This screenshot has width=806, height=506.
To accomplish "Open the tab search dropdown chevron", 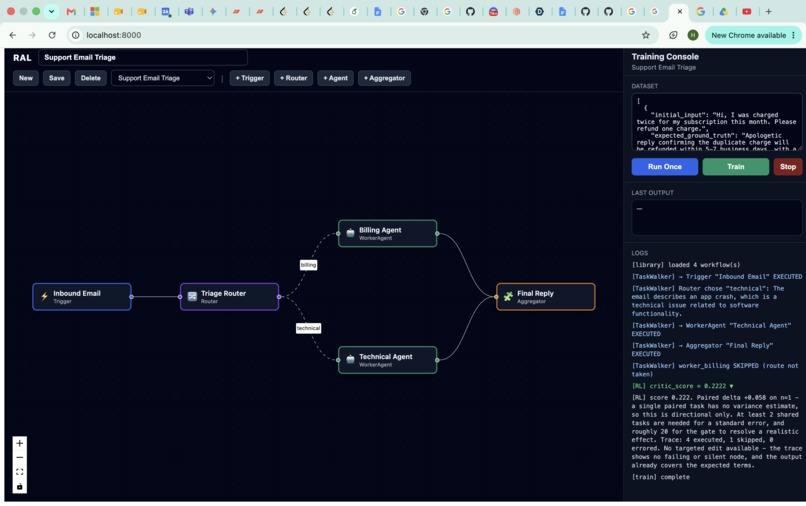I will pos(51,11).
